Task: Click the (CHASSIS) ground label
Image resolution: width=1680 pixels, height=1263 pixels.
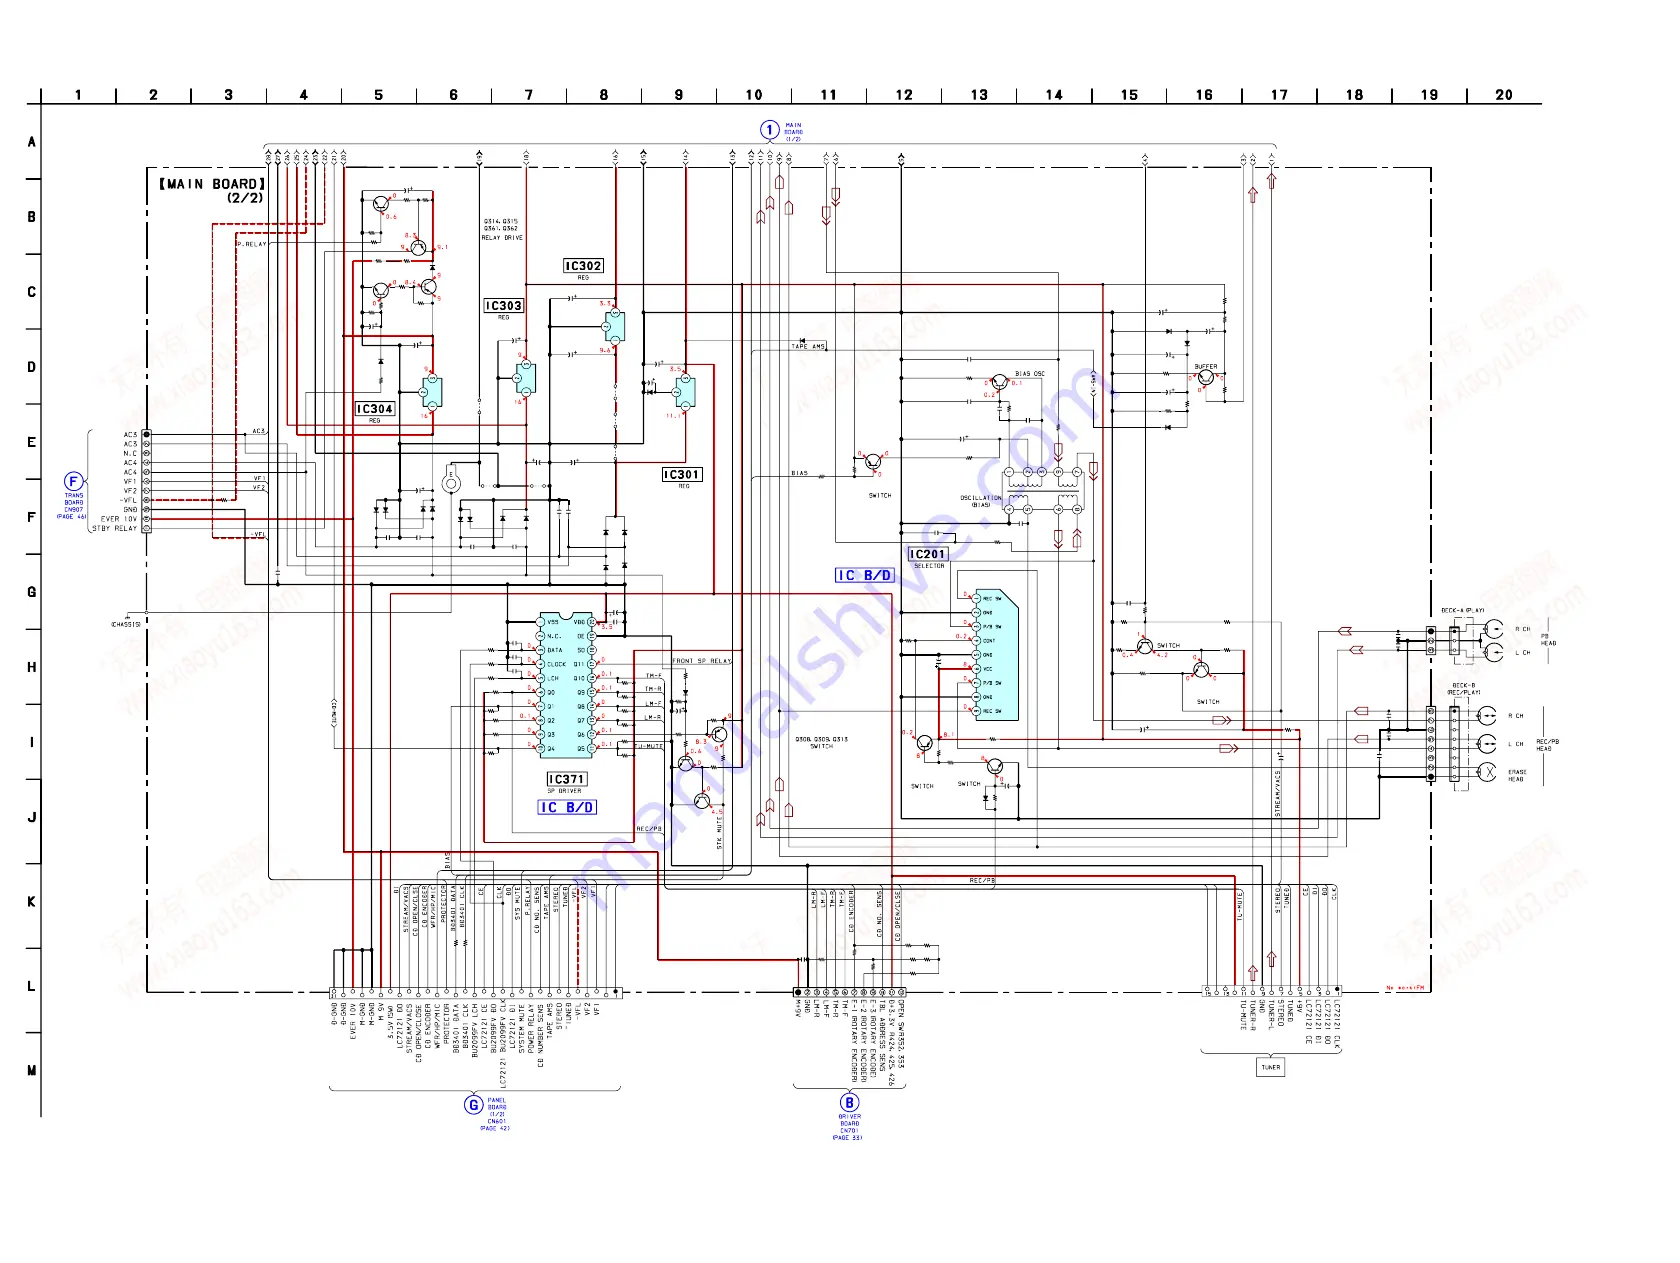Action: coord(126,624)
